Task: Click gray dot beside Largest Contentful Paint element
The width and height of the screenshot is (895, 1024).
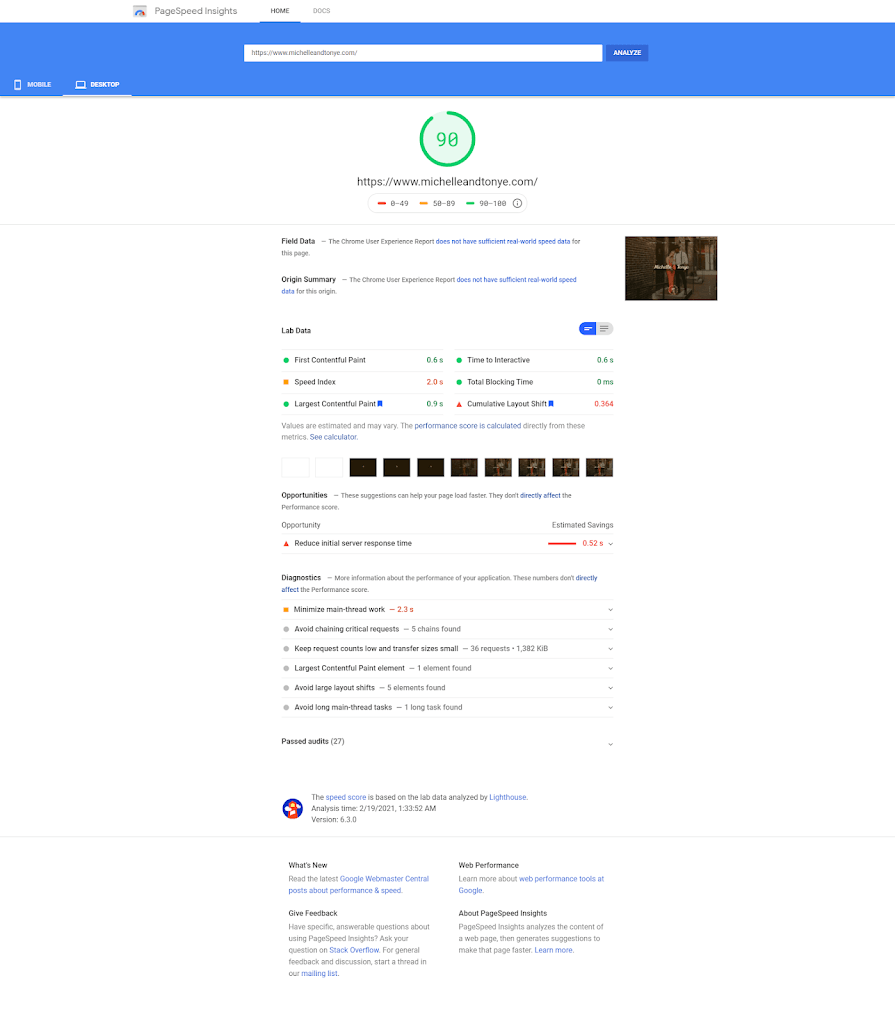Action: coord(285,669)
